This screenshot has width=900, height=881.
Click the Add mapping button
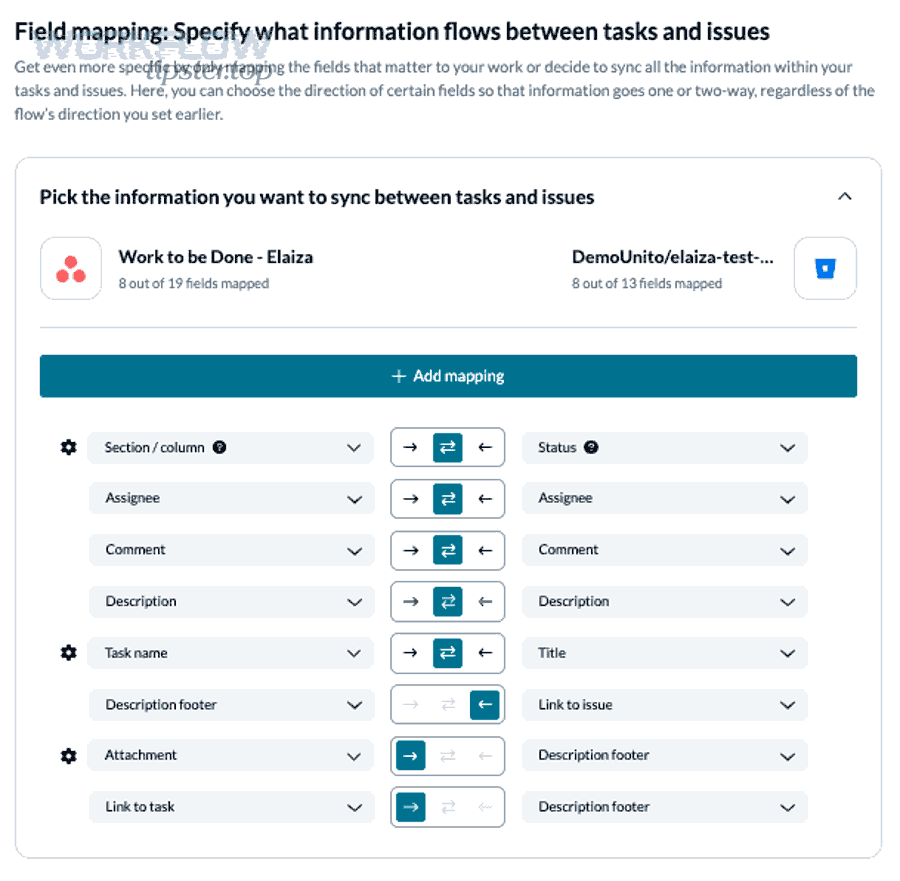(x=448, y=376)
